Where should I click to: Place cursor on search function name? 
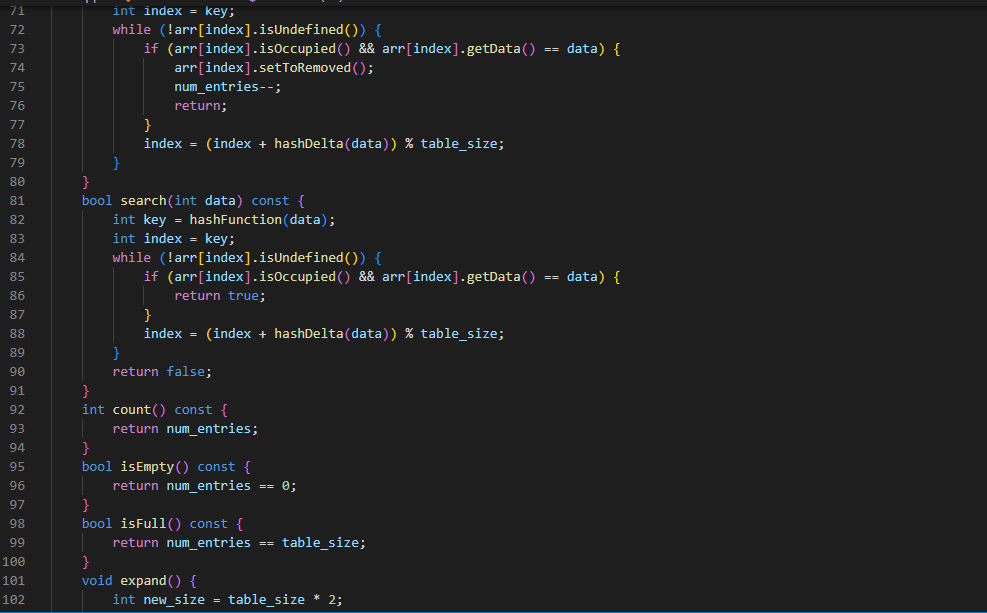point(144,201)
